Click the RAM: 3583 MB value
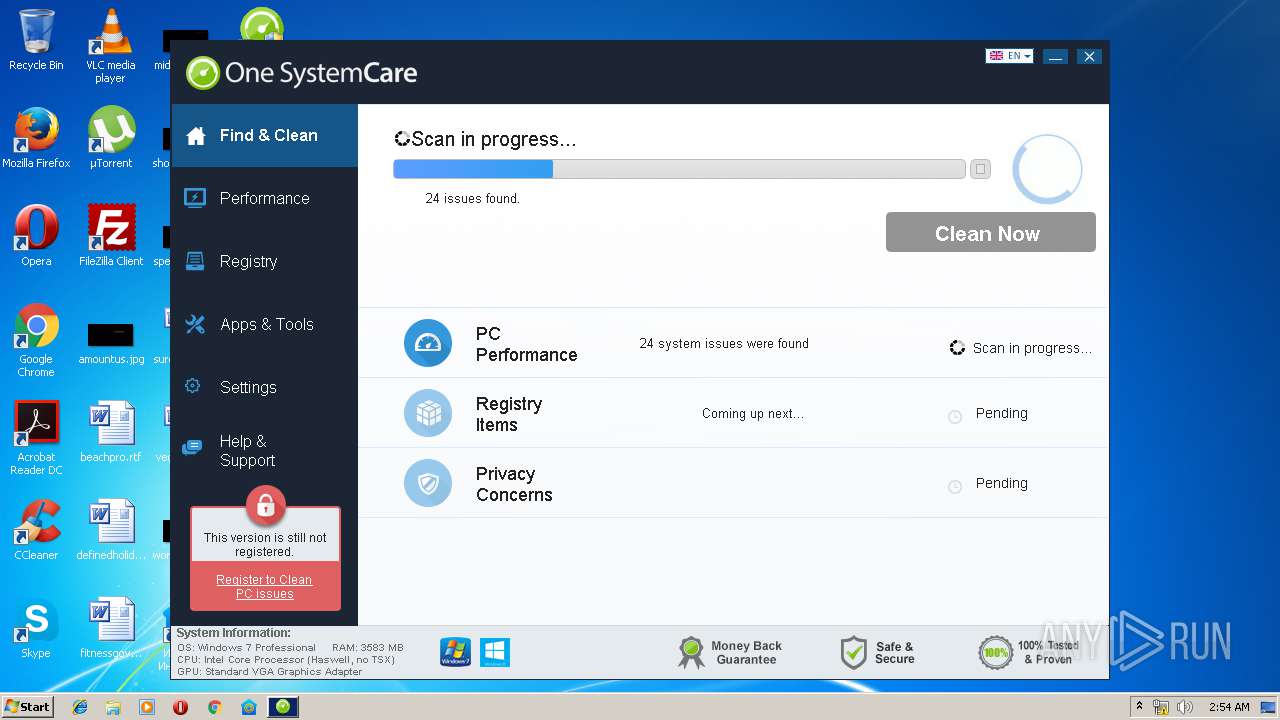Viewport: 1280px width, 720px height. pyautogui.click(x=368, y=647)
